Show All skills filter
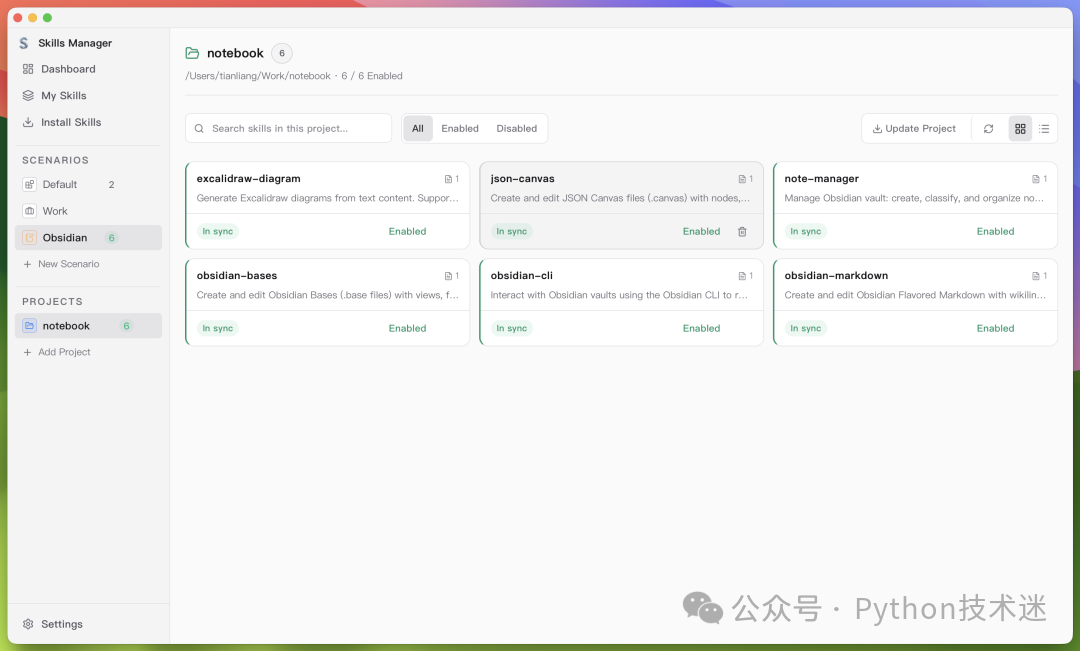The height and width of the screenshot is (651, 1080). pyautogui.click(x=418, y=128)
